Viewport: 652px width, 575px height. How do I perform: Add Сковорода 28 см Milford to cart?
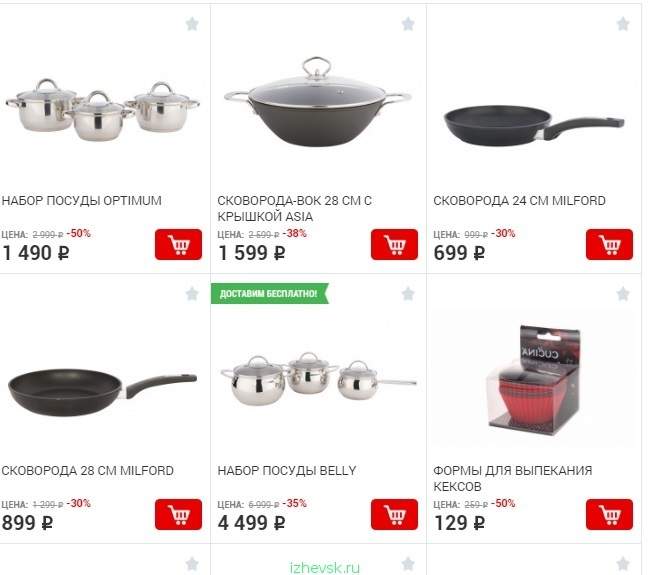[x=178, y=515]
